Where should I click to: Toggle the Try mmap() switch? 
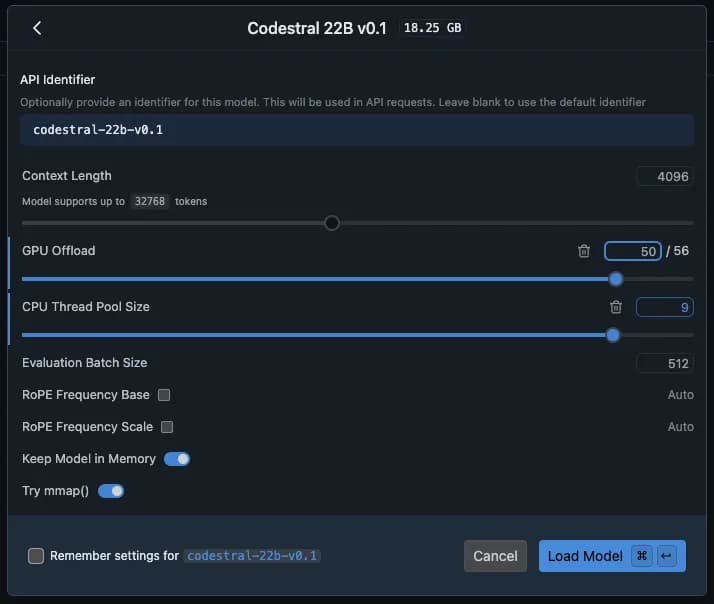pyautogui.click(x=111, y=491)
